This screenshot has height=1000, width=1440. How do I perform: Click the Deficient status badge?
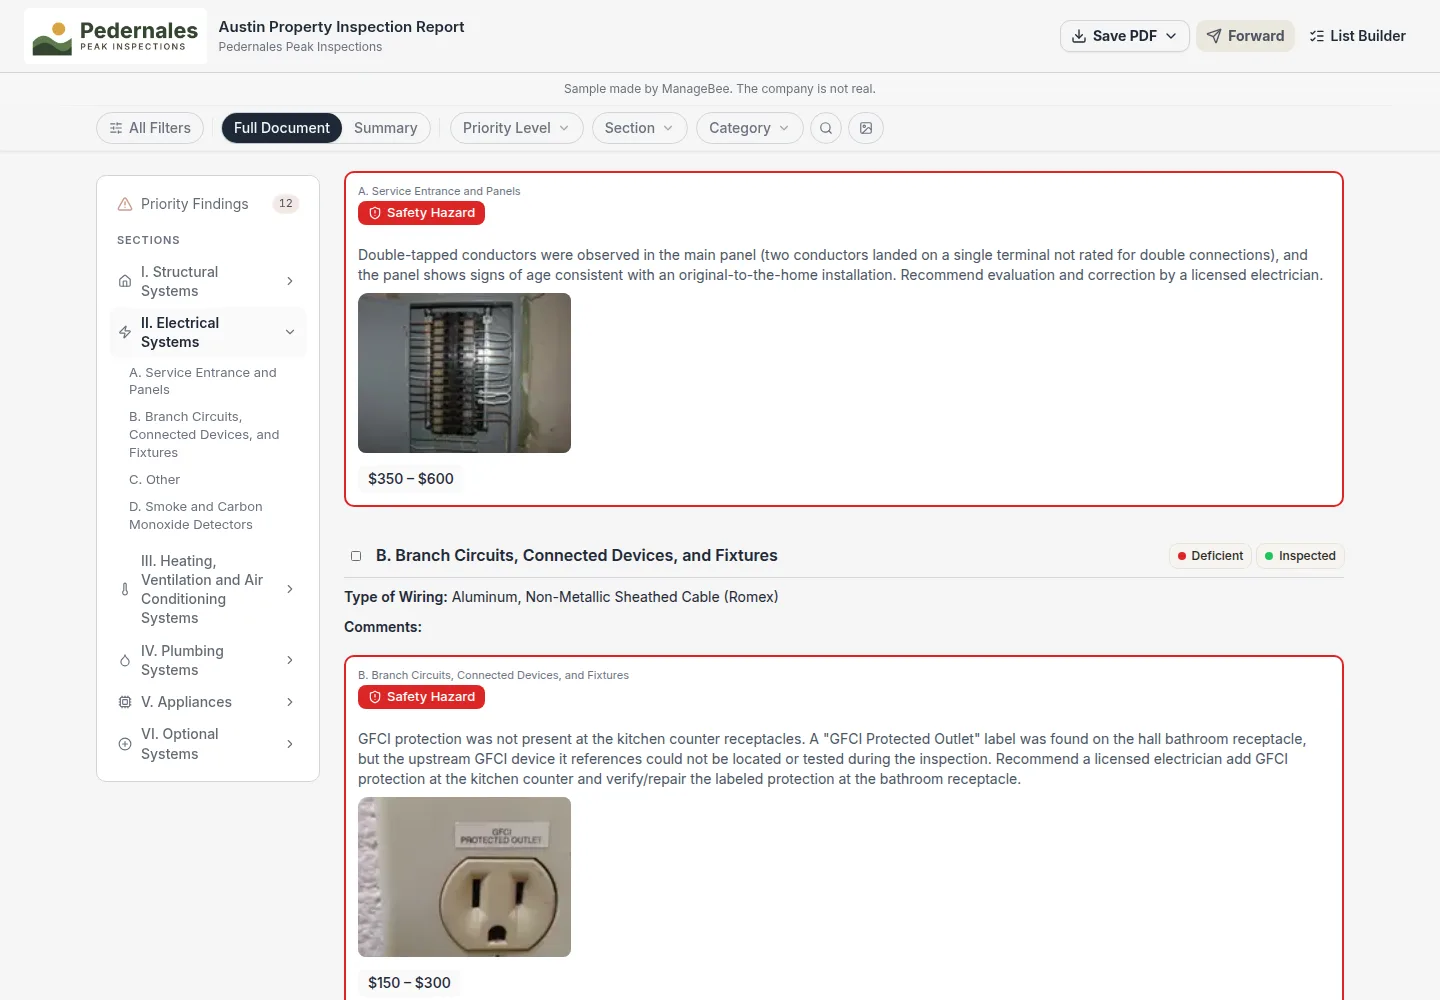pos(1210,556)
